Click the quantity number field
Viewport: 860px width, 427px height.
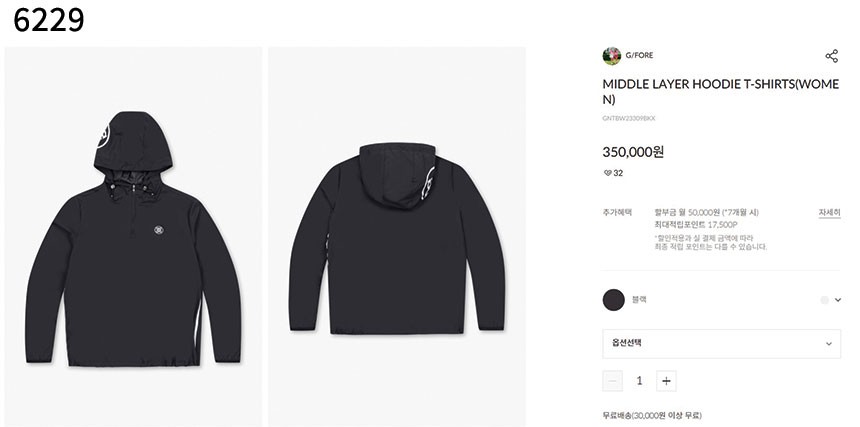tap(639, 380)
